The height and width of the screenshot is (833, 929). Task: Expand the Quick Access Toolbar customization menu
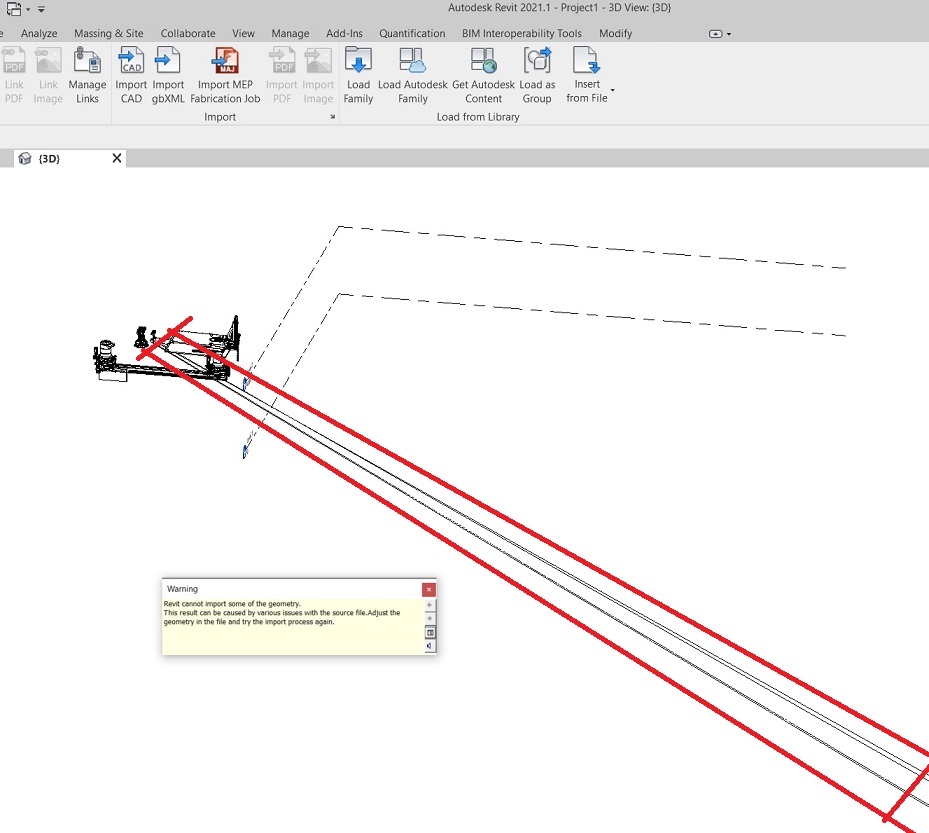coord(41,8)
